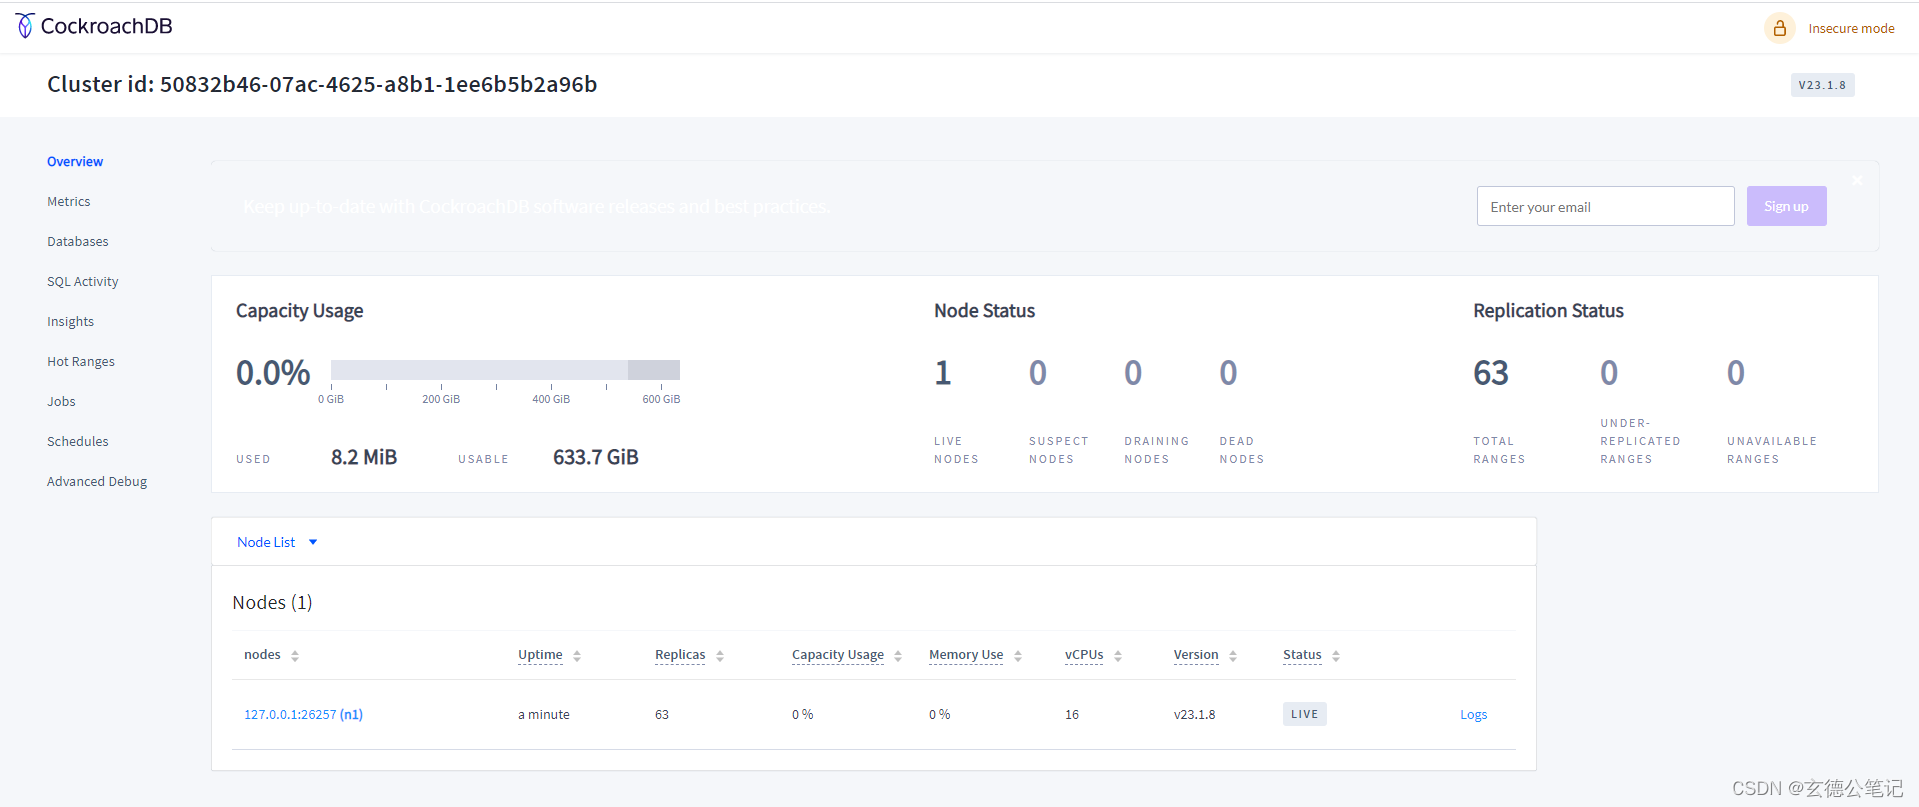1919x807 pixels.
Task: Click the LIVE status badge
Action: [x=1304, y=714]
